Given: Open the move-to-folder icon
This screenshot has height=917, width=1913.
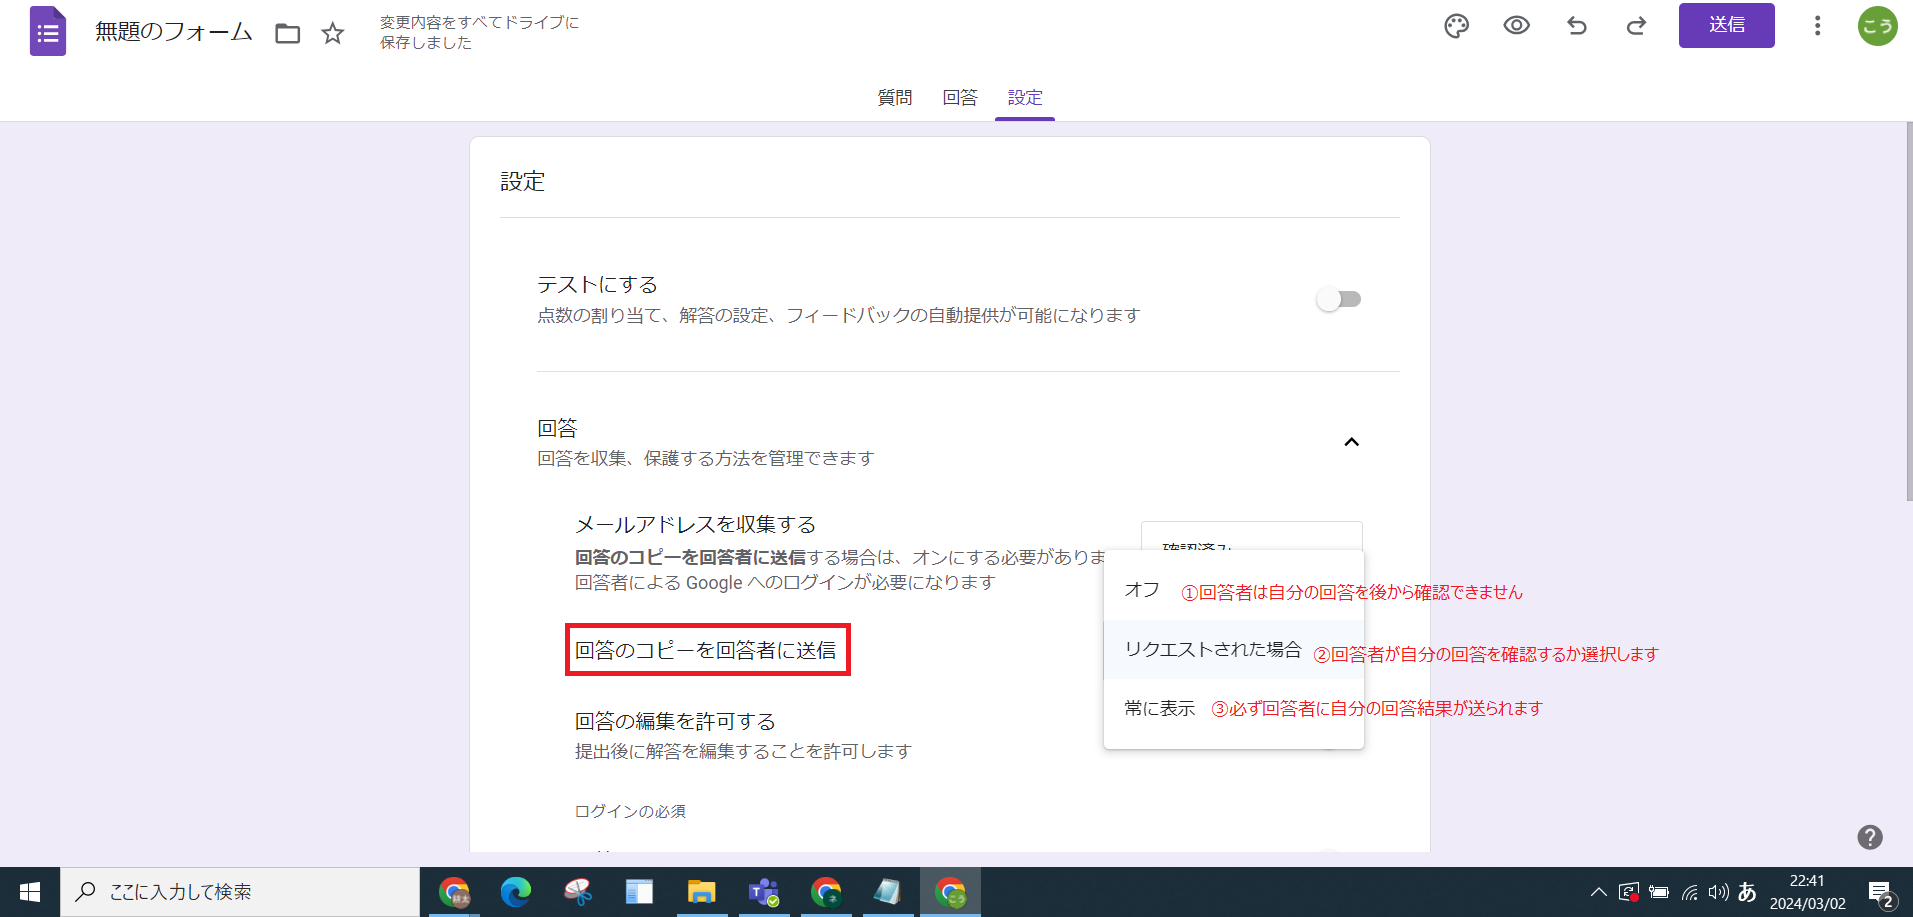Looking at the screenshot, I should tap(287, 32).
